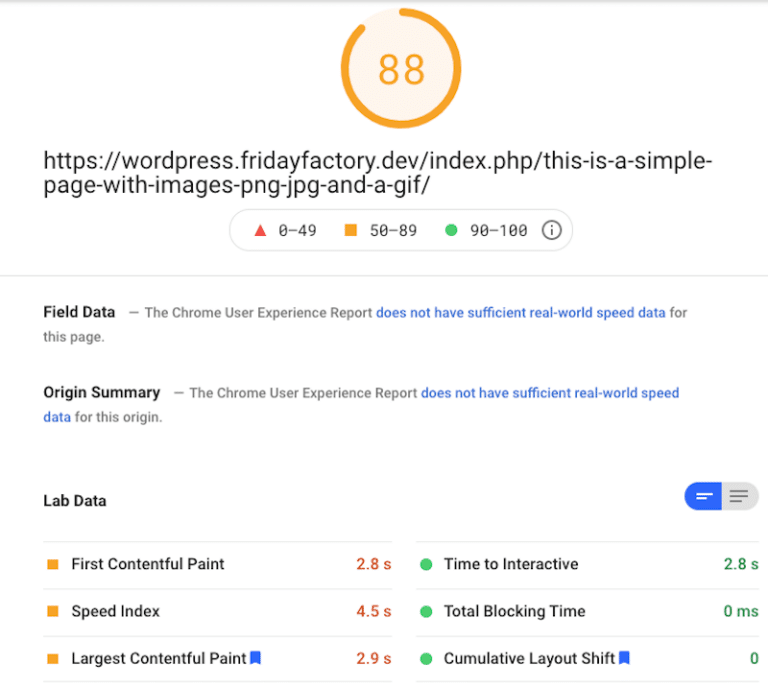768x688 pixels.
Task: Expand the First Contentful Paint metric
Action: pyautogui.click(x=148, y=564)
